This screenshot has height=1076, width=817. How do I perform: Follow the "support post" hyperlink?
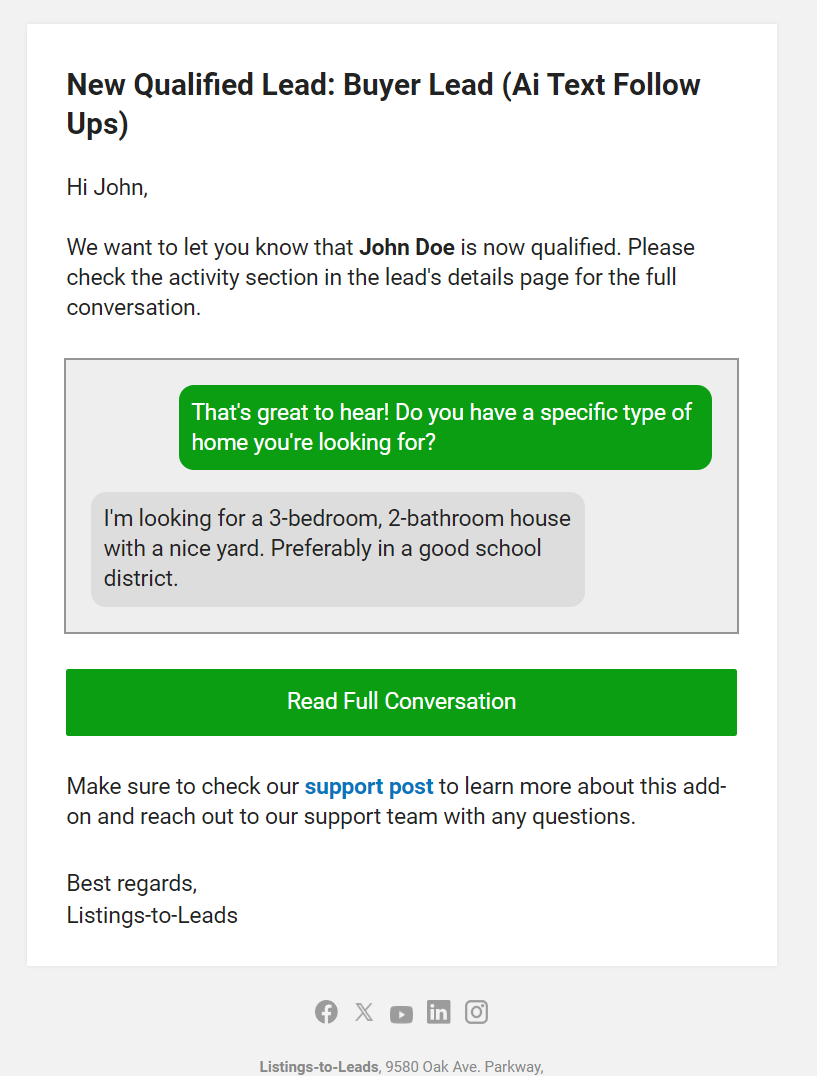(x=369, y=786)
